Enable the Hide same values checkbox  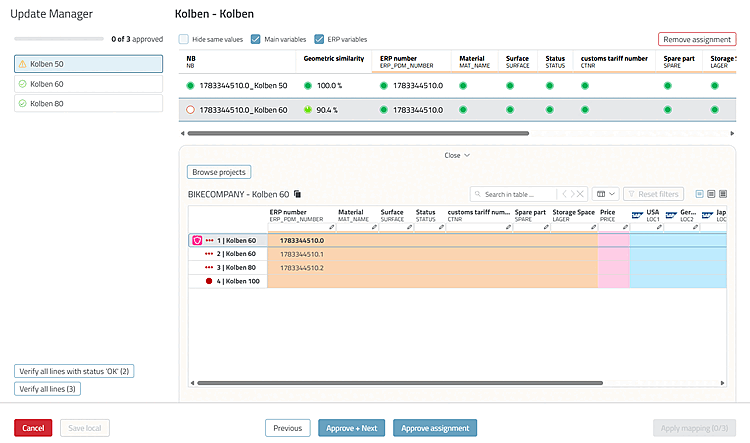click(x=184, y=39)
